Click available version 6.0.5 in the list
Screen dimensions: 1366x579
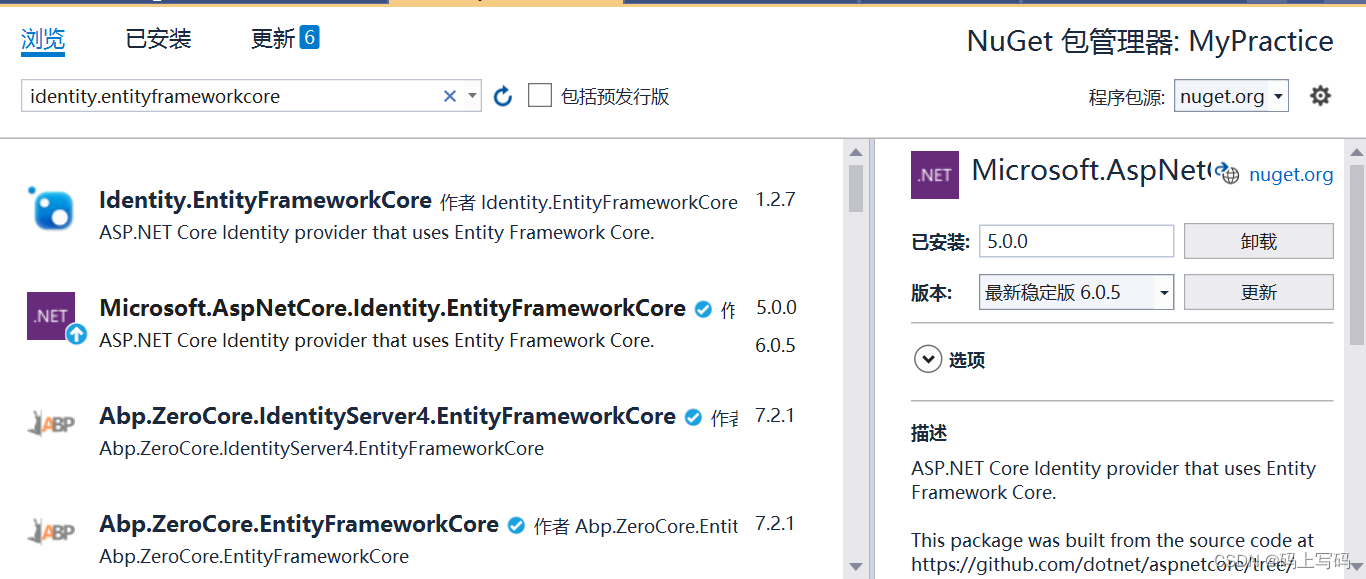[x=775, y=346]
